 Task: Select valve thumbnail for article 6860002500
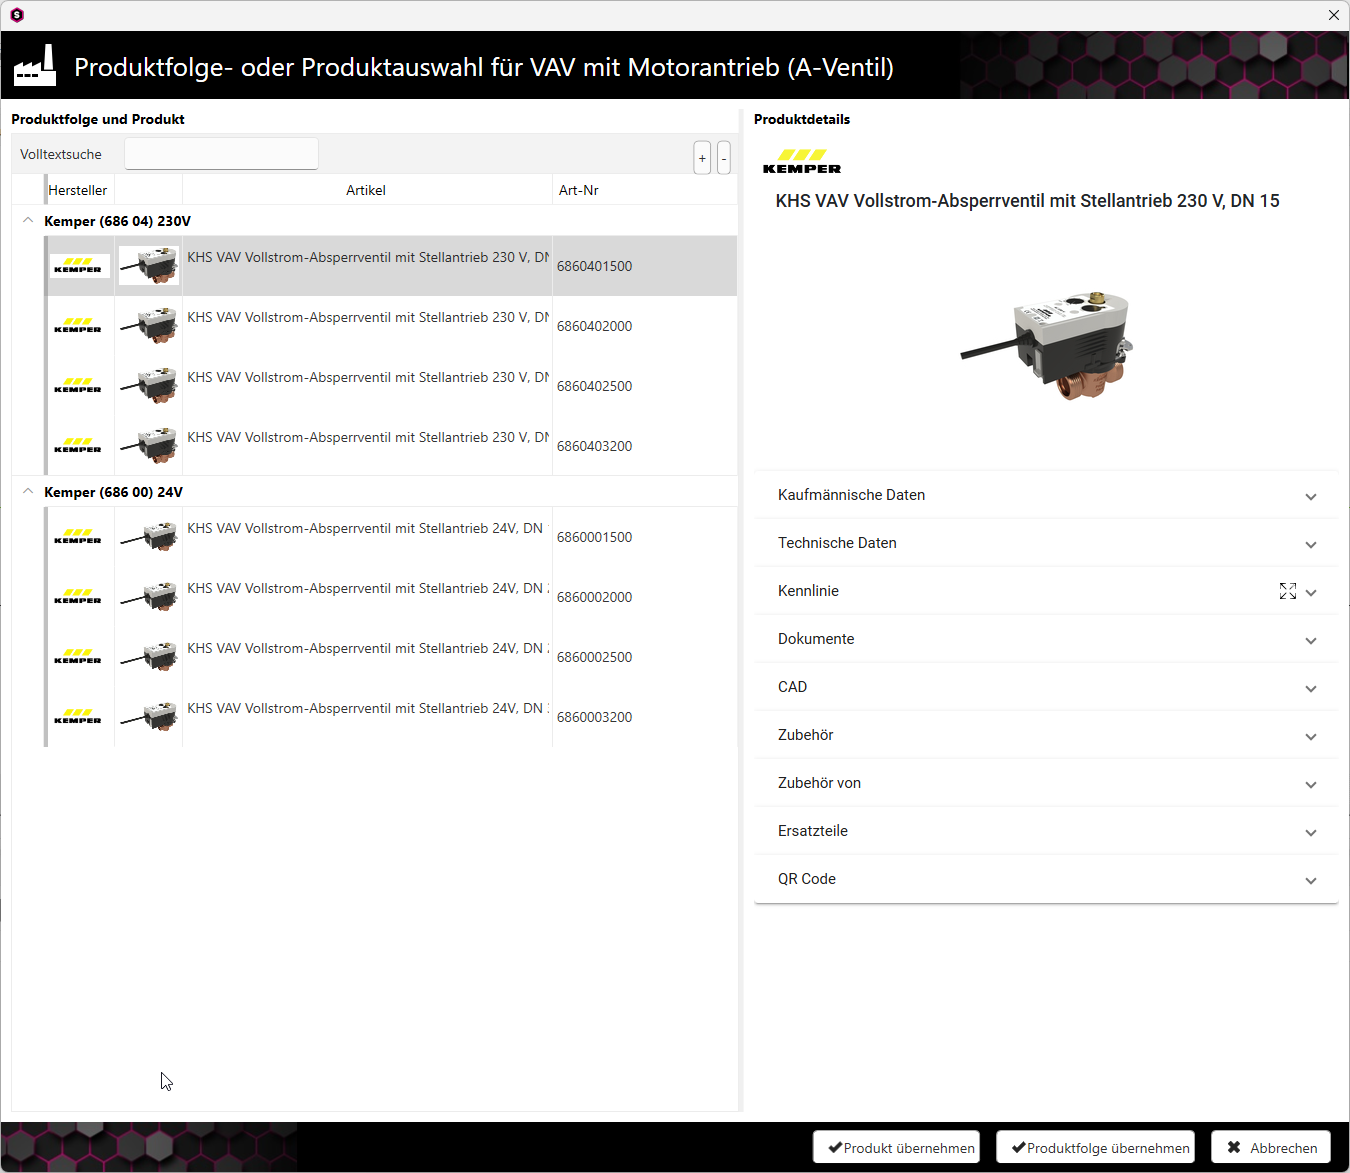click(149, 657)
